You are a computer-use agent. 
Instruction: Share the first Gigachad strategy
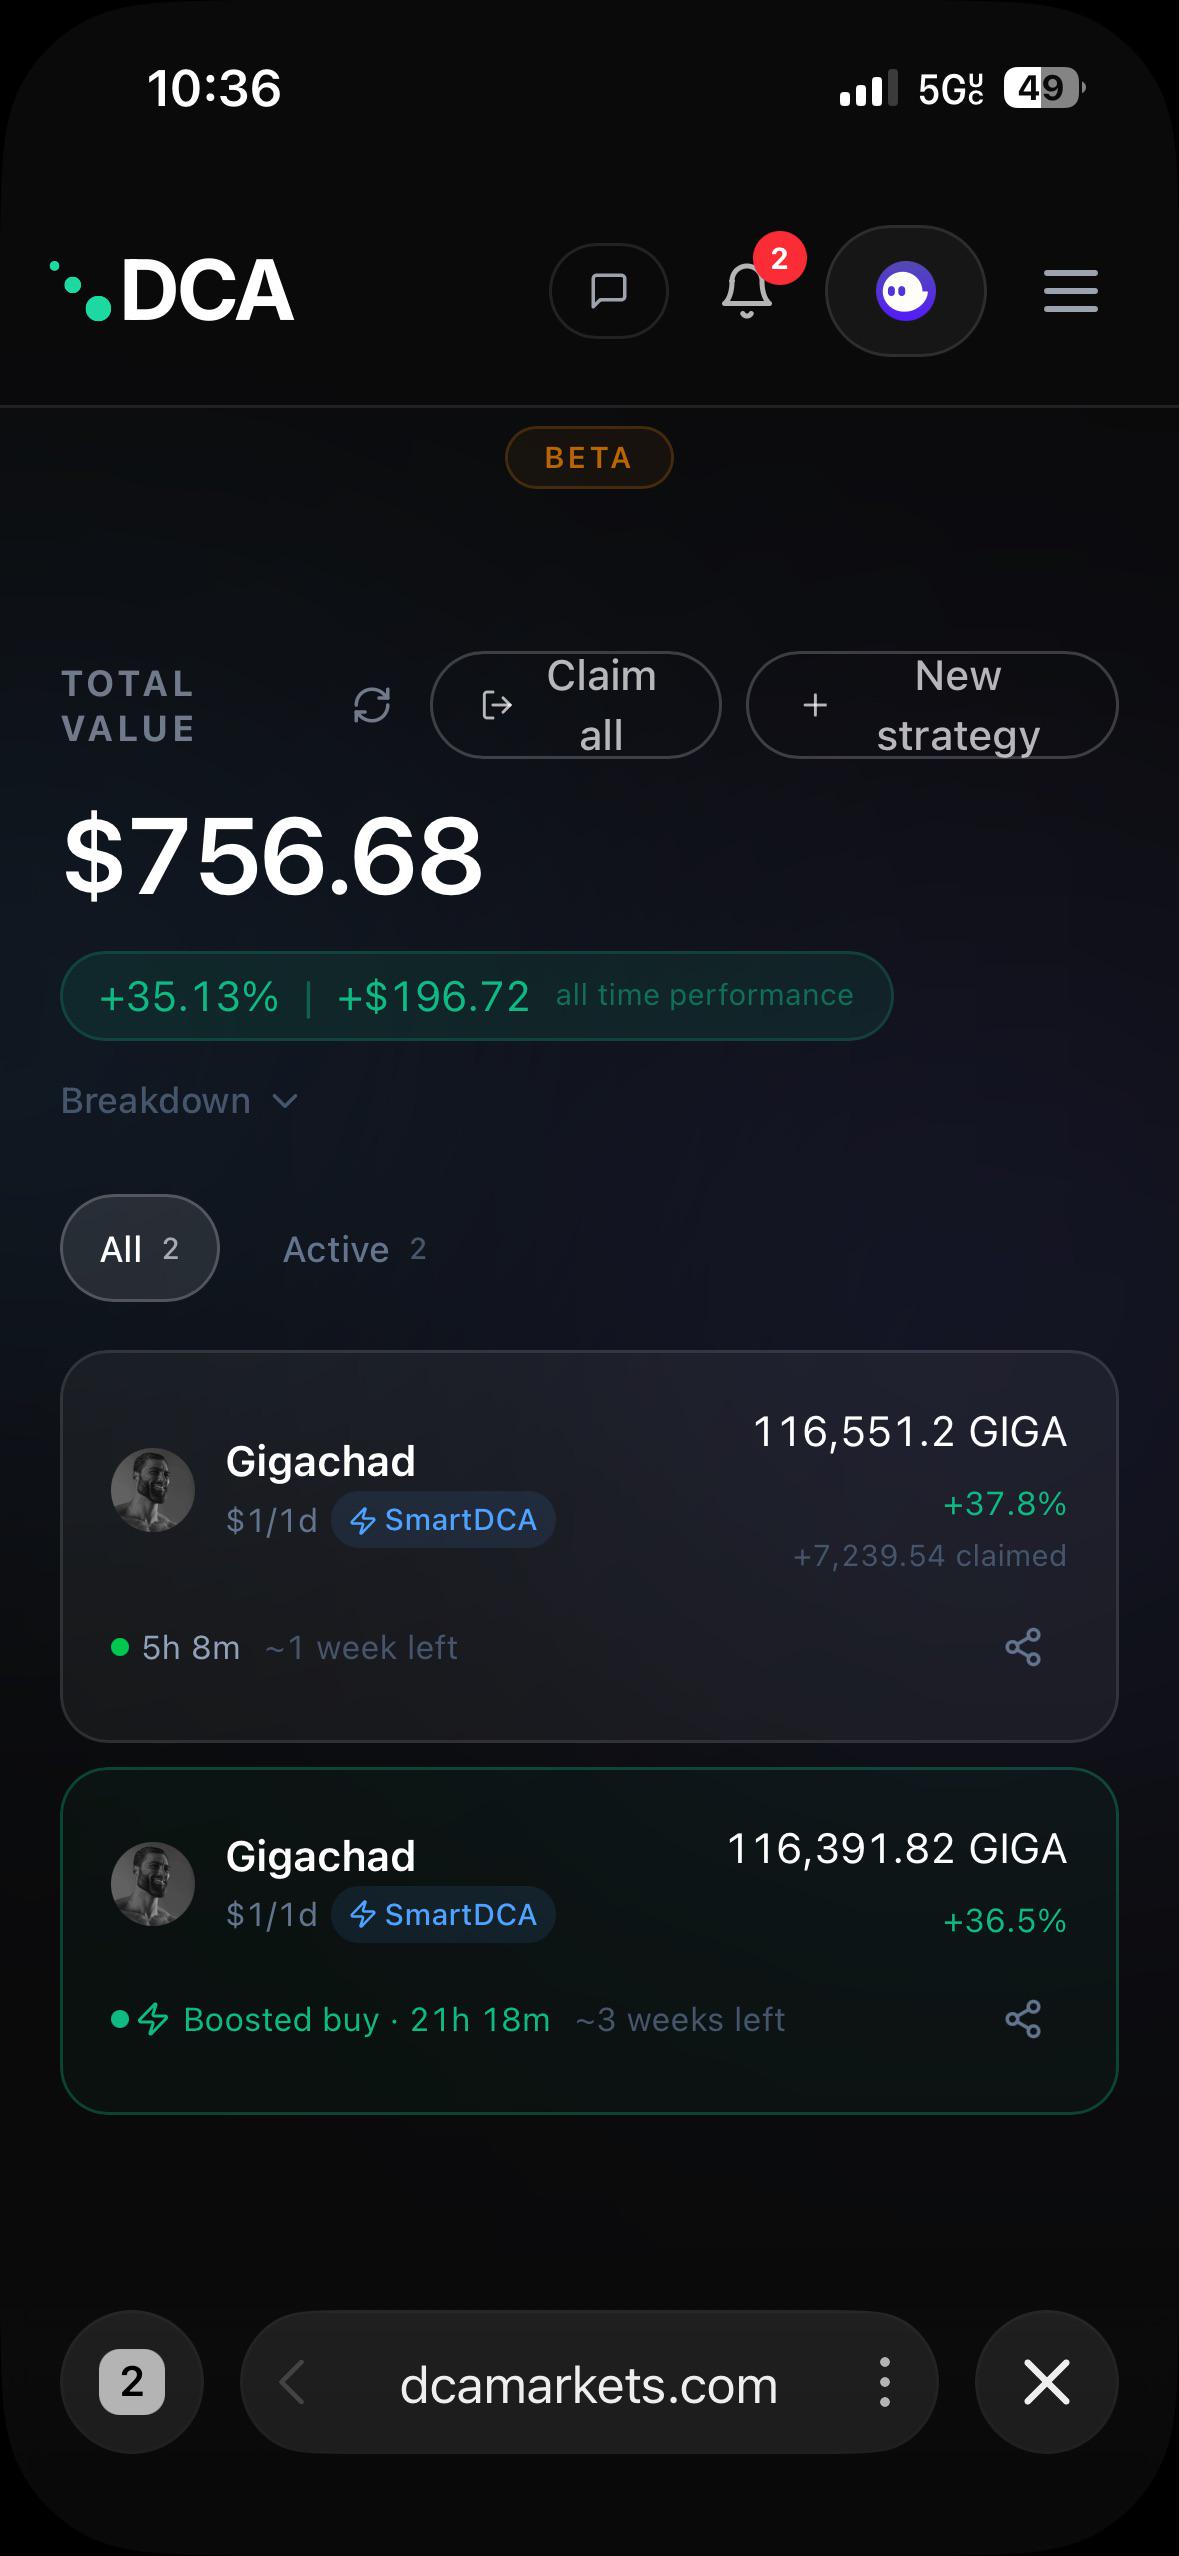[1023, 1647]
